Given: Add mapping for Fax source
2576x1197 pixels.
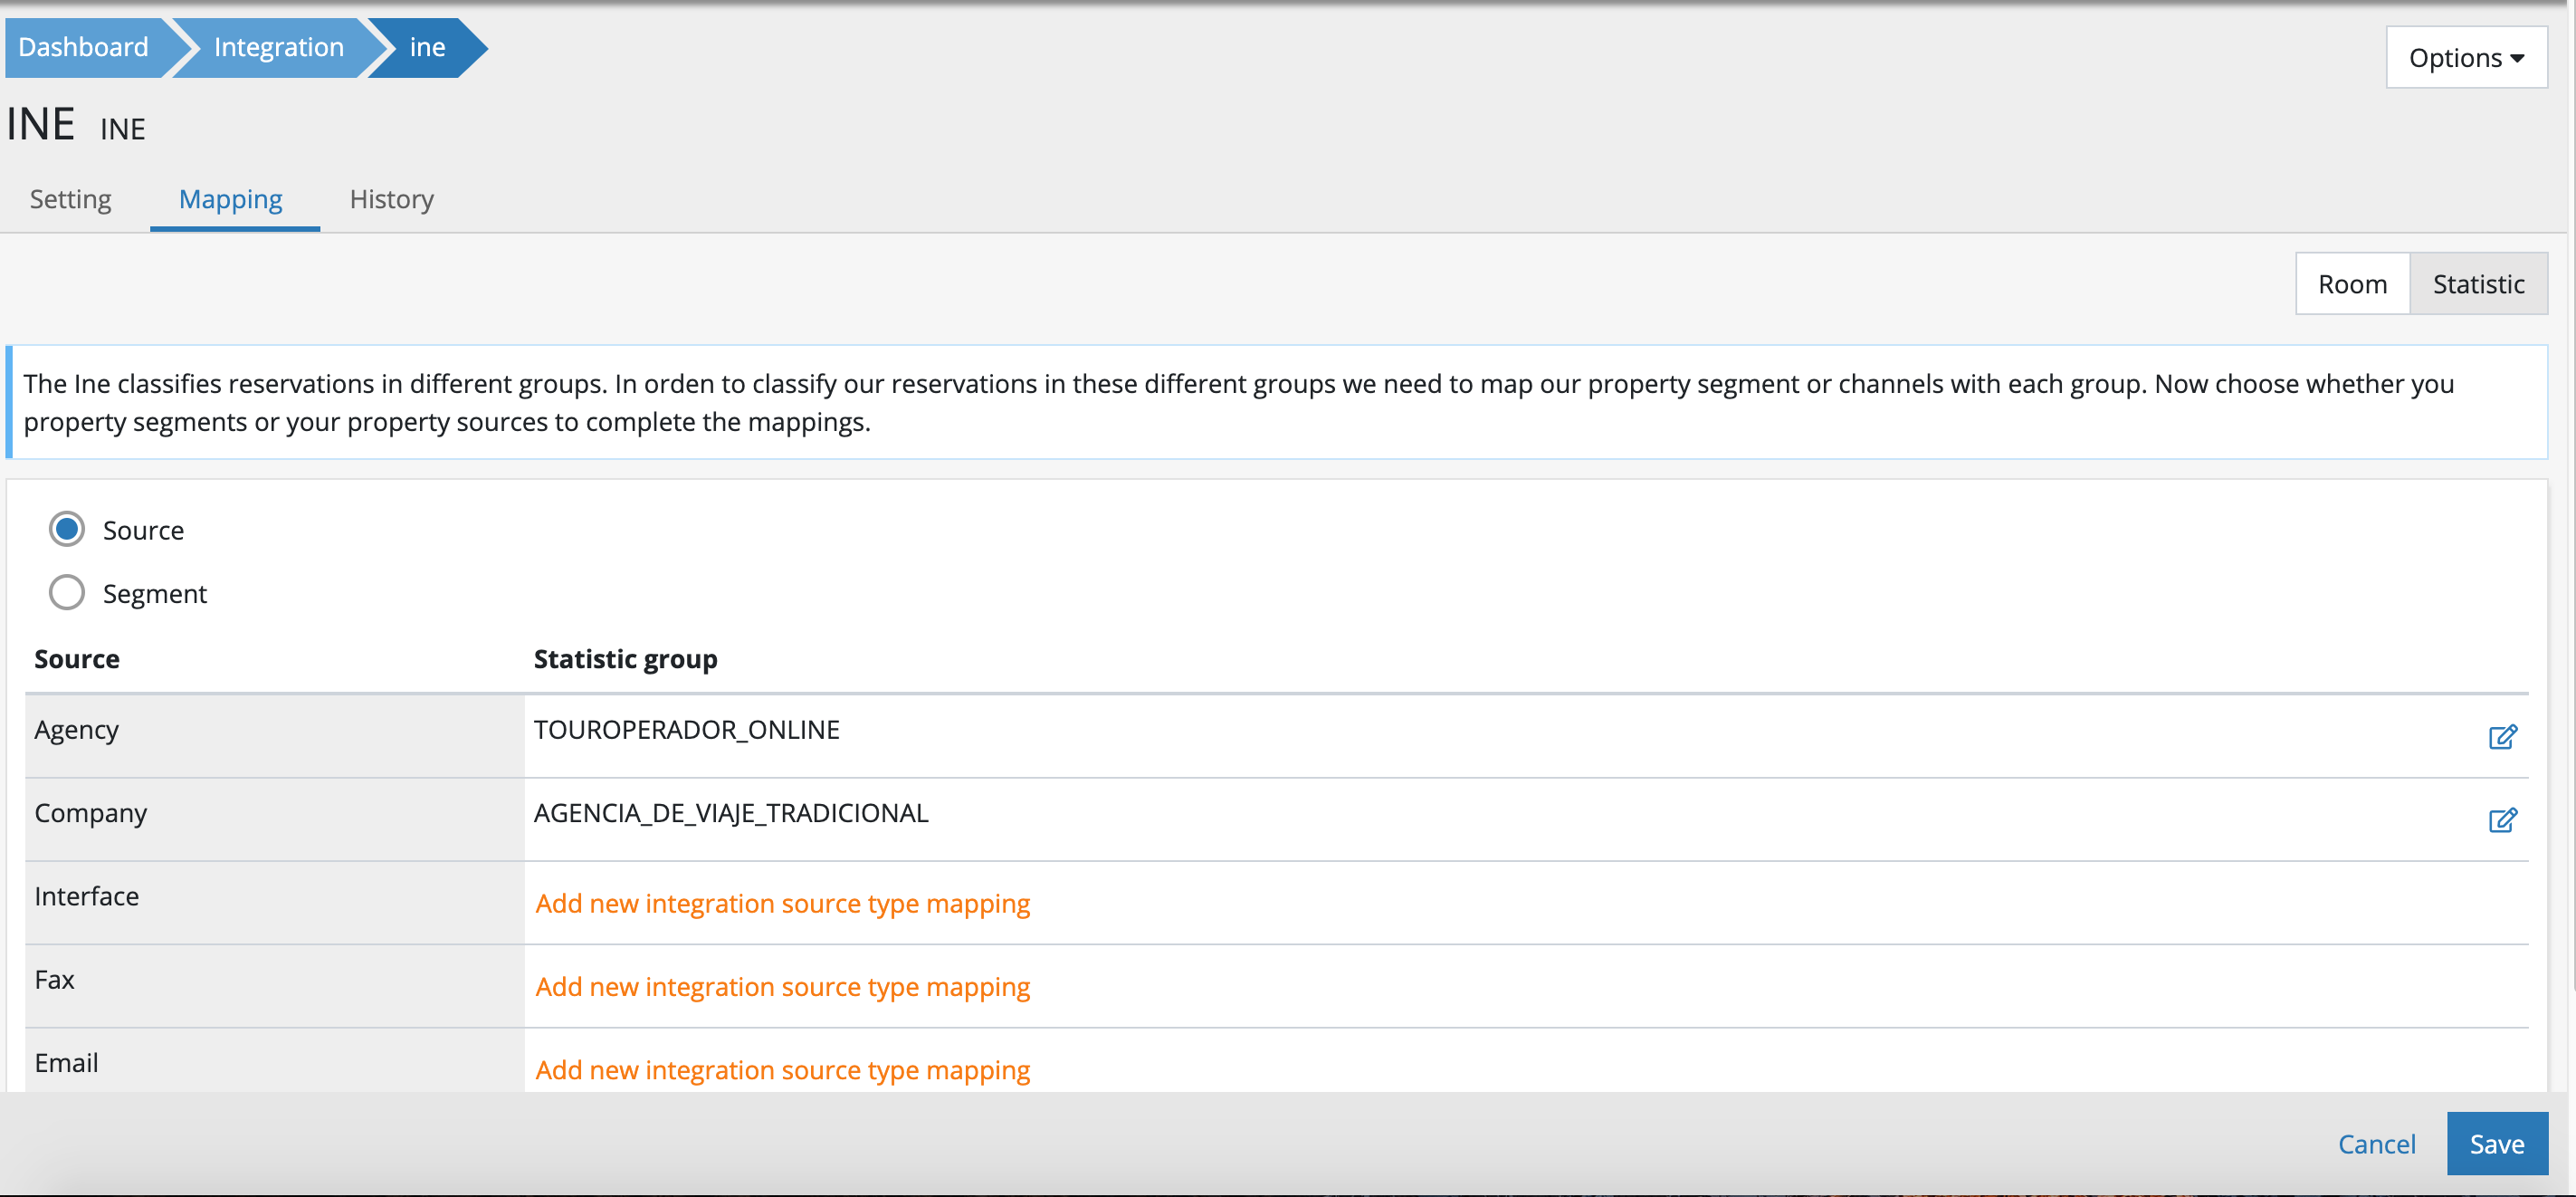Looking at the screenshot, I should pyautogui.click(x=782, y=986).
